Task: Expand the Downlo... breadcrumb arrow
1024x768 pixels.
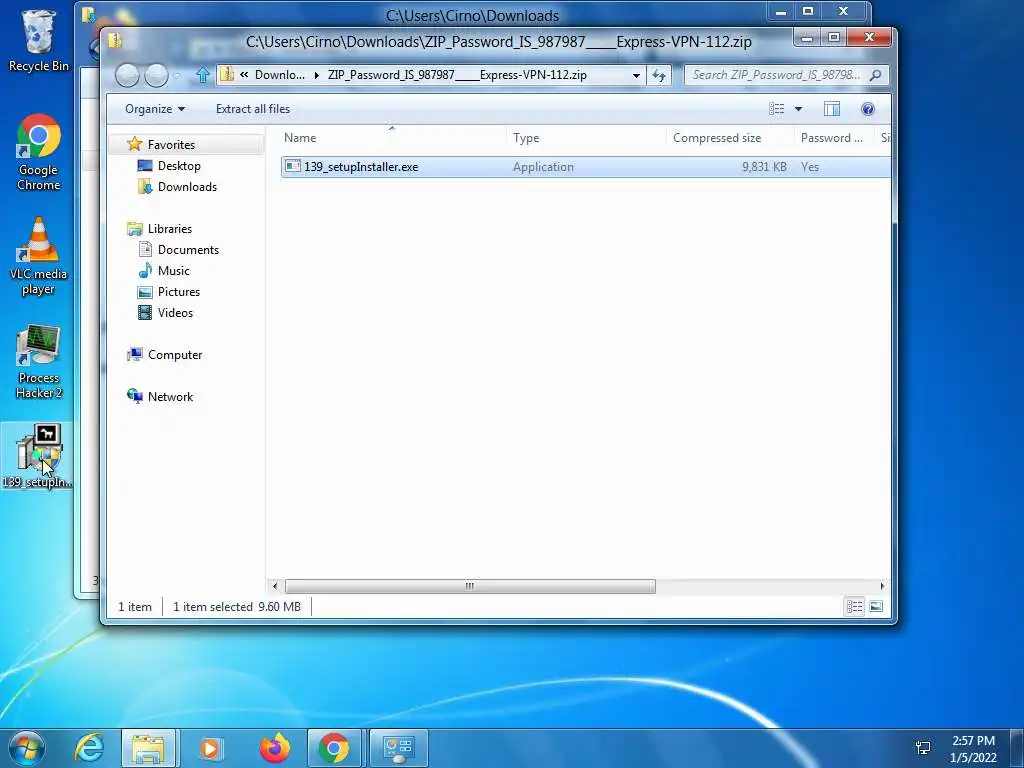Action: click(x=317, y=75)
